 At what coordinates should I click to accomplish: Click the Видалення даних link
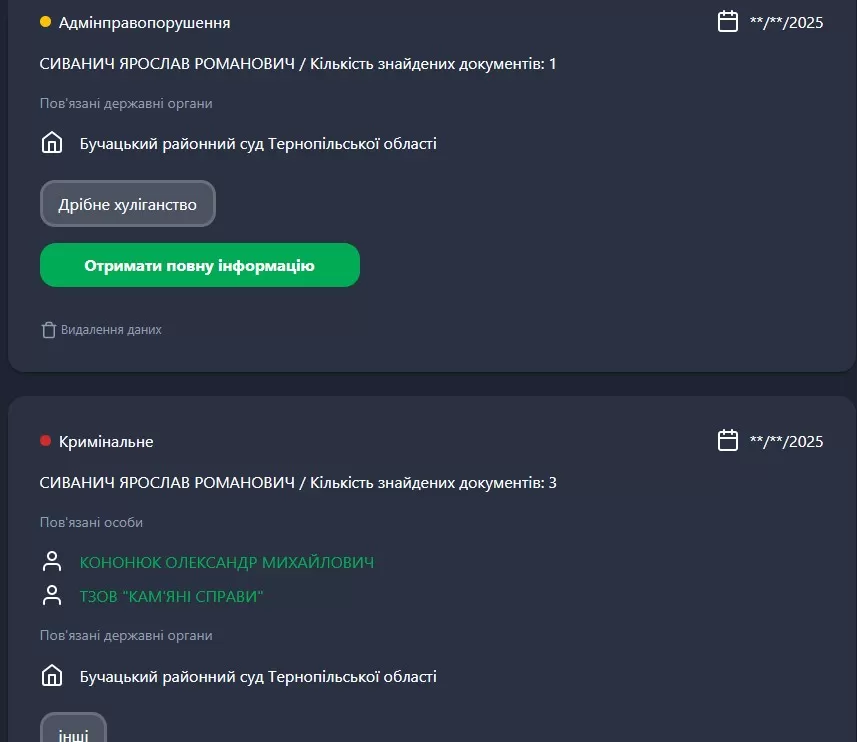(111, 329)
